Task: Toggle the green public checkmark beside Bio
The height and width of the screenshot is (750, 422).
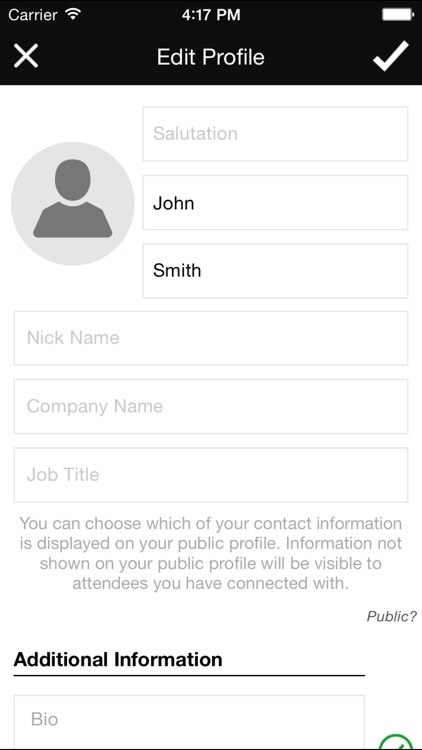Action: click(x=396, y=742)
